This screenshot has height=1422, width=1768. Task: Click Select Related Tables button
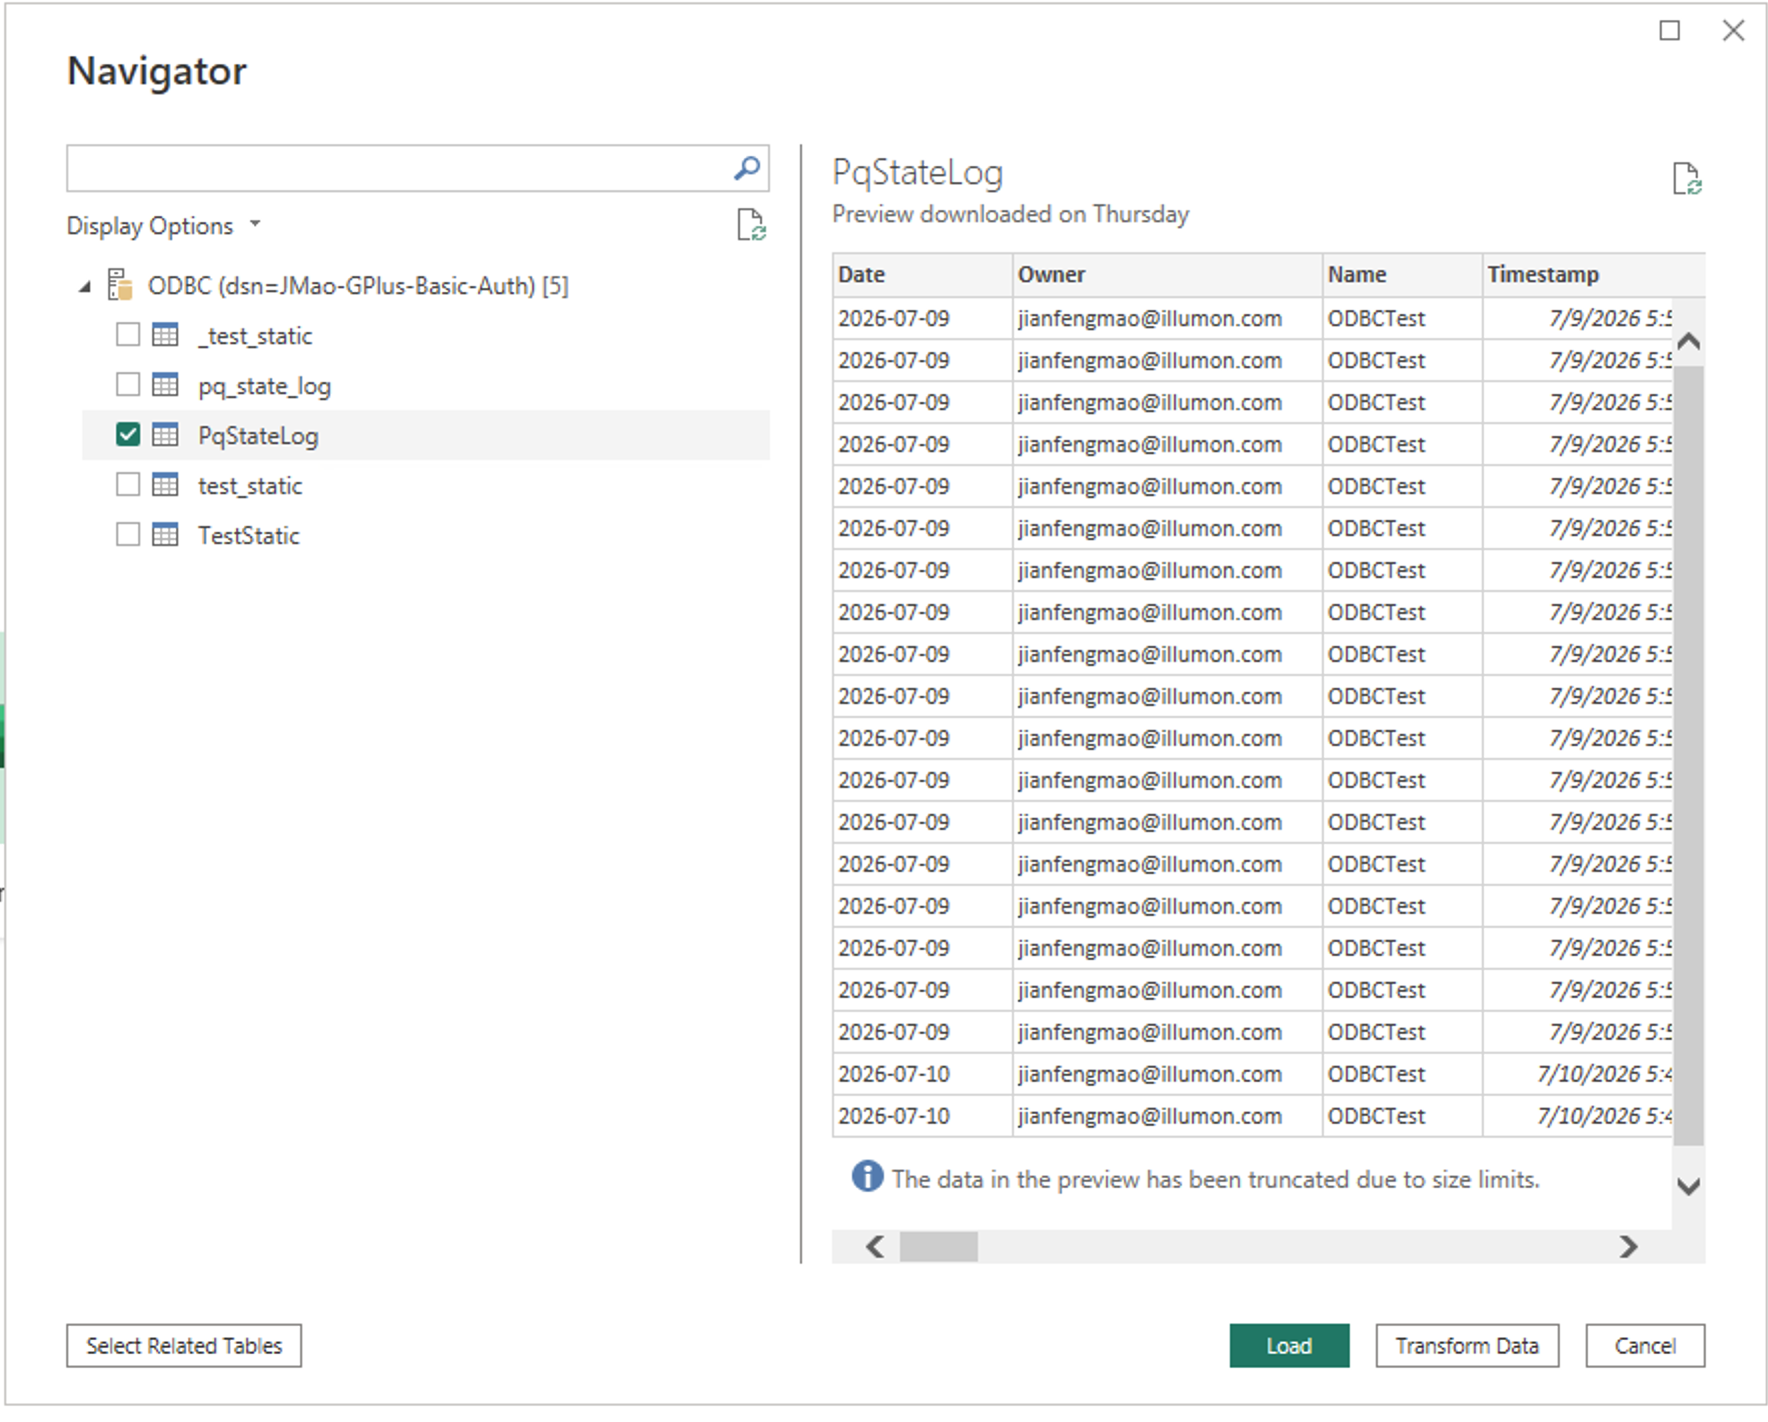(184, 1346)
